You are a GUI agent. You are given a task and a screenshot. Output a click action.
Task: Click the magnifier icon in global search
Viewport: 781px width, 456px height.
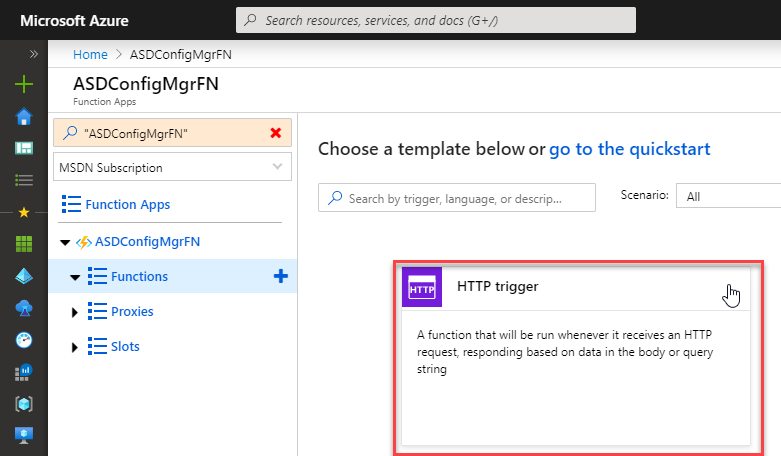(251, 20)
